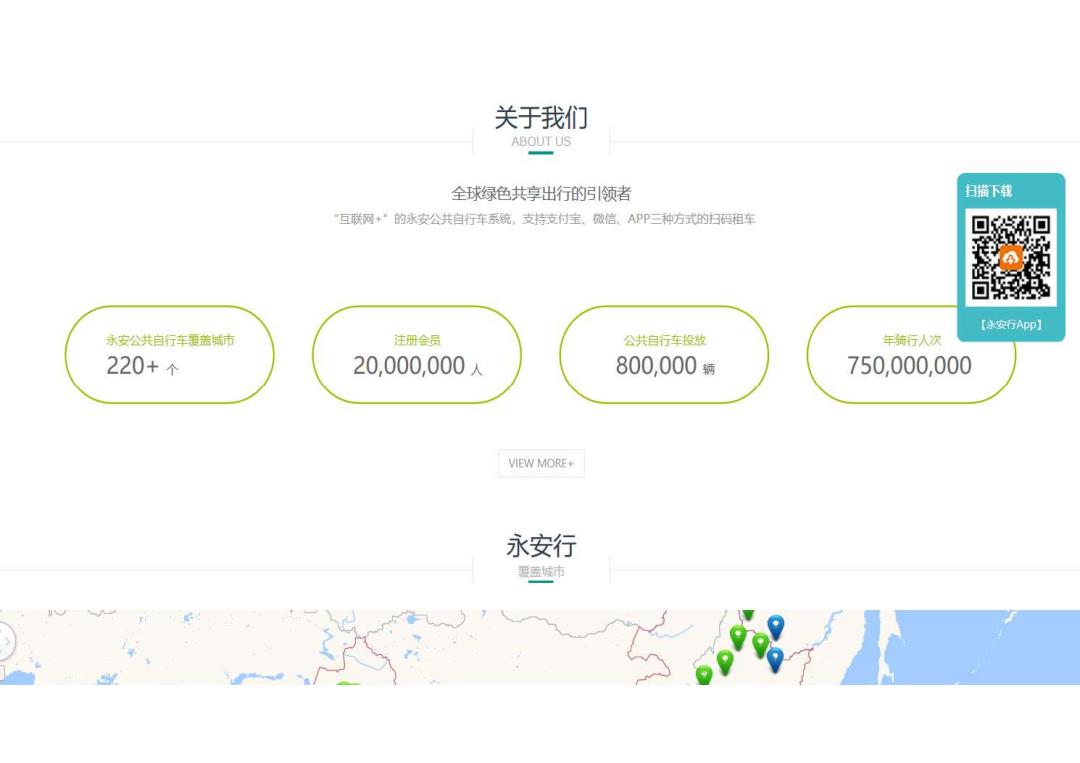Open the 【永安行App】 label link
This screenshot has width=1080, height=763.
click(1010, 324)
